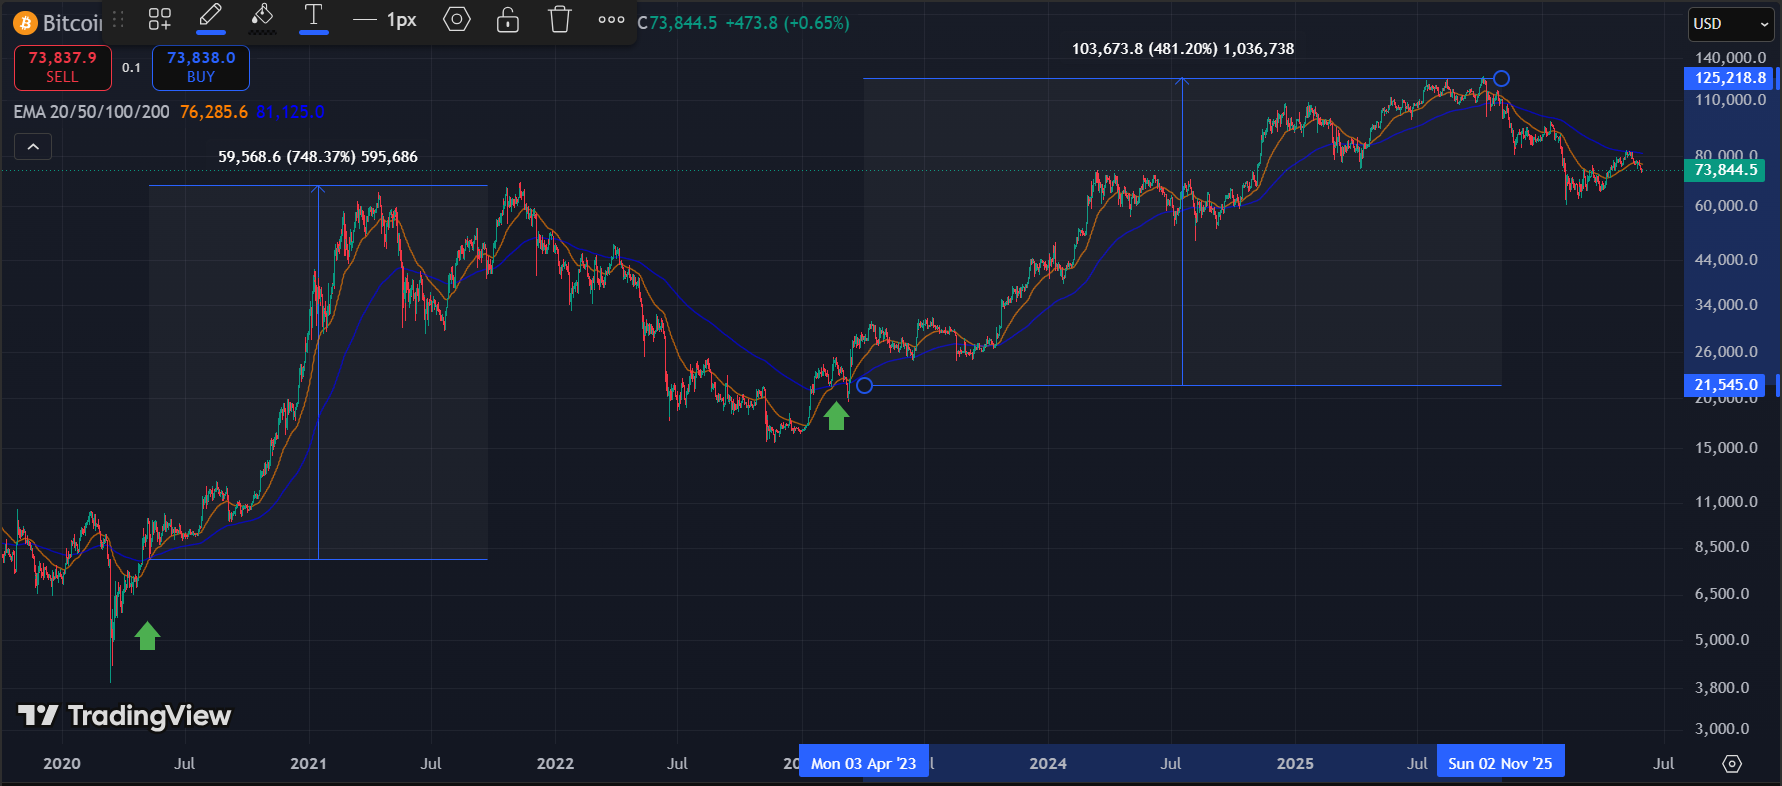The image size is (1782, 786).
Task: Click the T text color tool
Action: [314, 17]
